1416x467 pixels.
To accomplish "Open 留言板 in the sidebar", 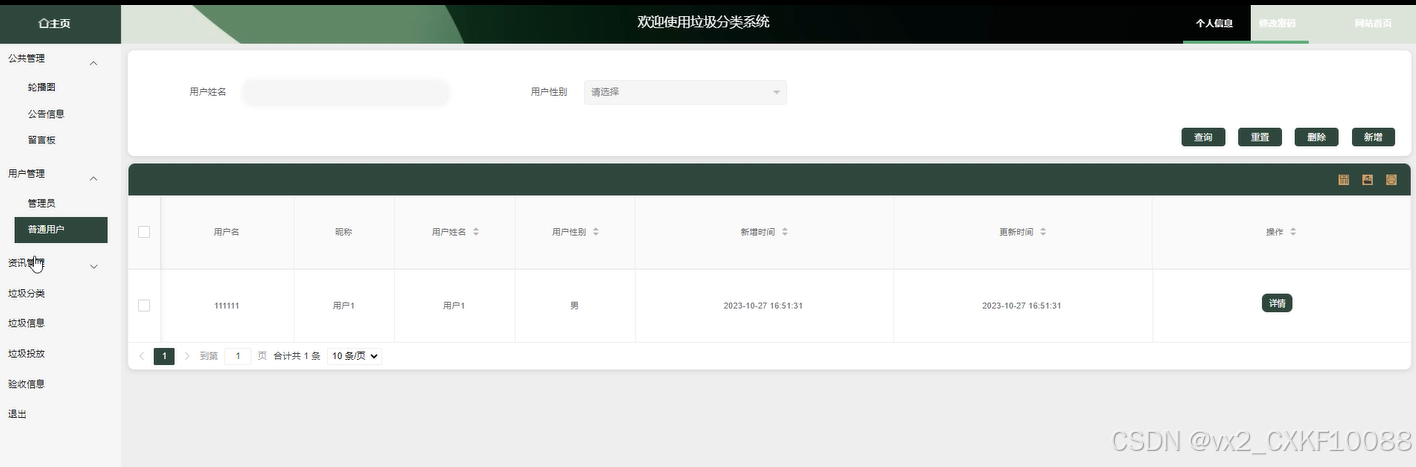I will (x=42, y=140).
